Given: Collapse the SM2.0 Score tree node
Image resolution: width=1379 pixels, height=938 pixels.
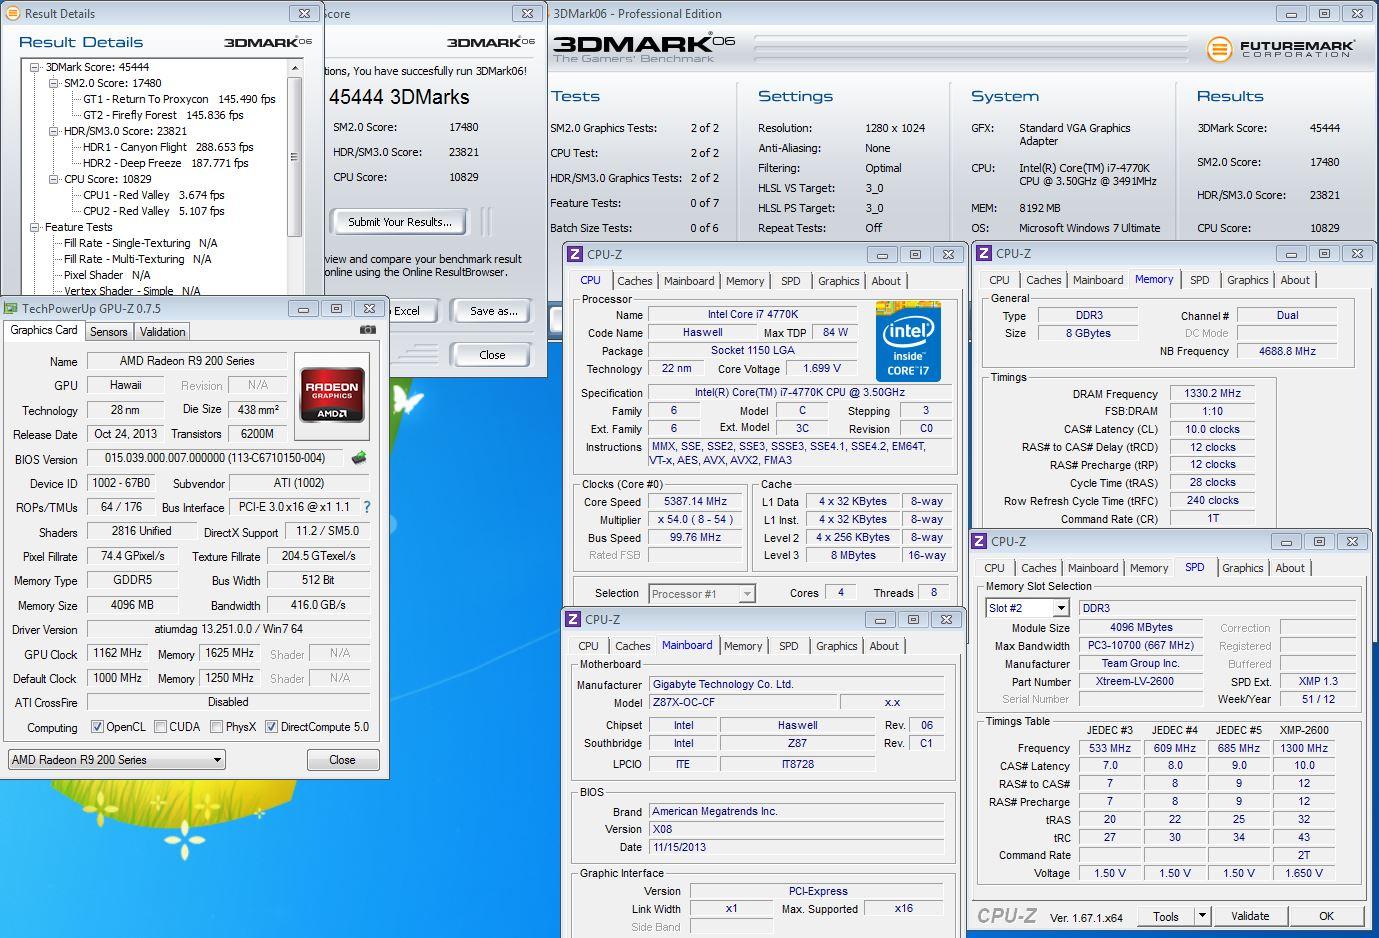Looking at the screenshot, I should click(54, 83).
